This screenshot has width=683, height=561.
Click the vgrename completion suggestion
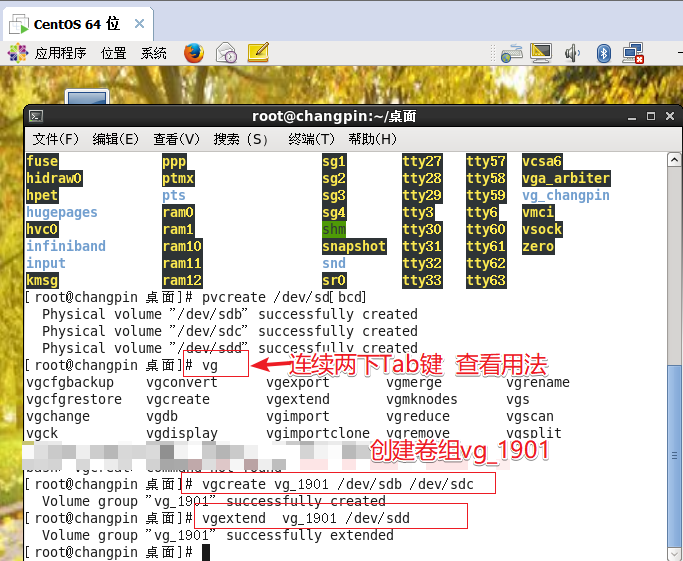538,382
